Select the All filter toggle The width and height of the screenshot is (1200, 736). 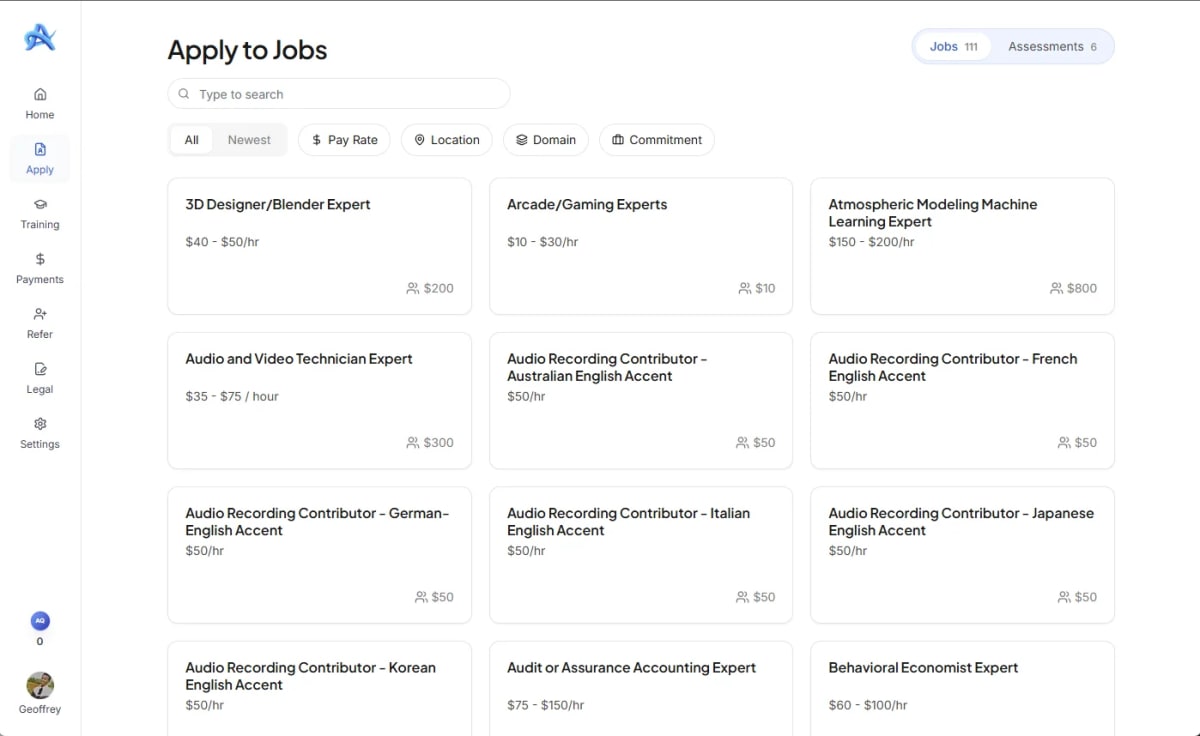tap(191, 140)
